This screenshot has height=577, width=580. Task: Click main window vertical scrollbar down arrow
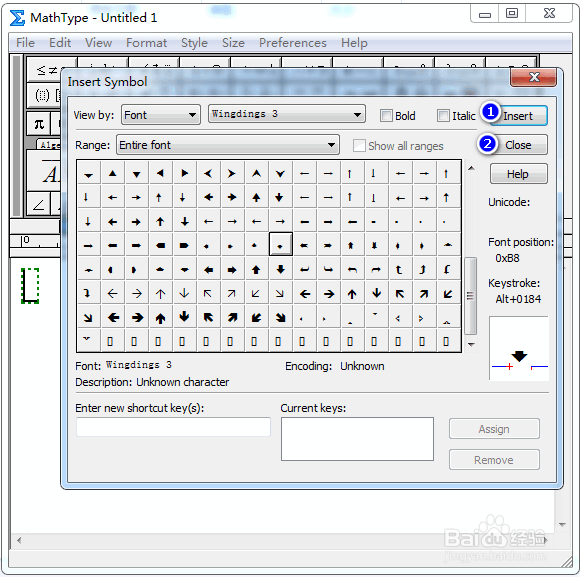pos(562,524)
